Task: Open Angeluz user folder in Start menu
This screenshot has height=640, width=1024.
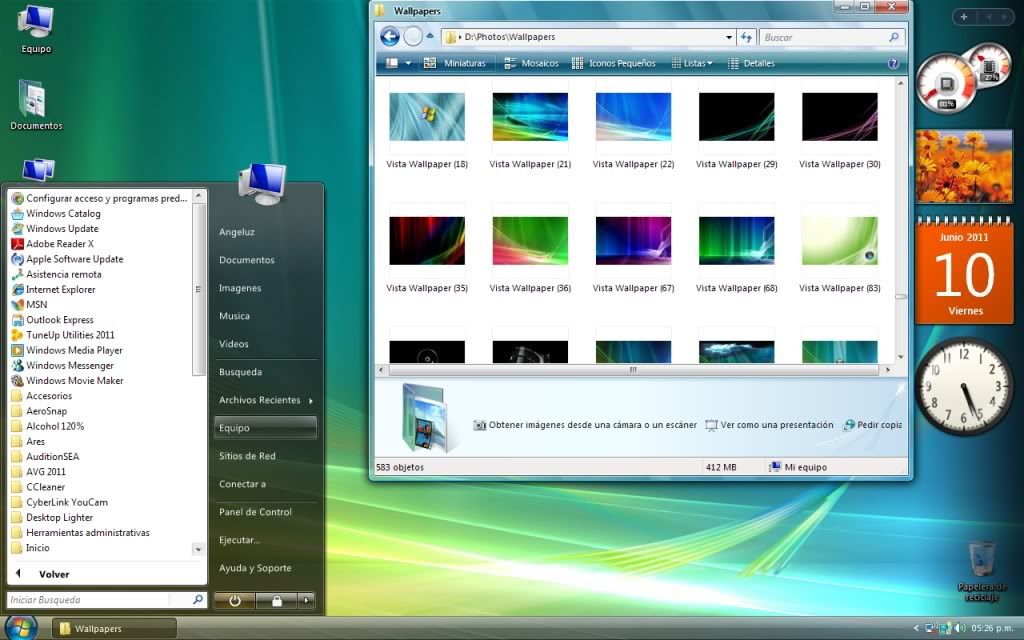Action: 237,232
